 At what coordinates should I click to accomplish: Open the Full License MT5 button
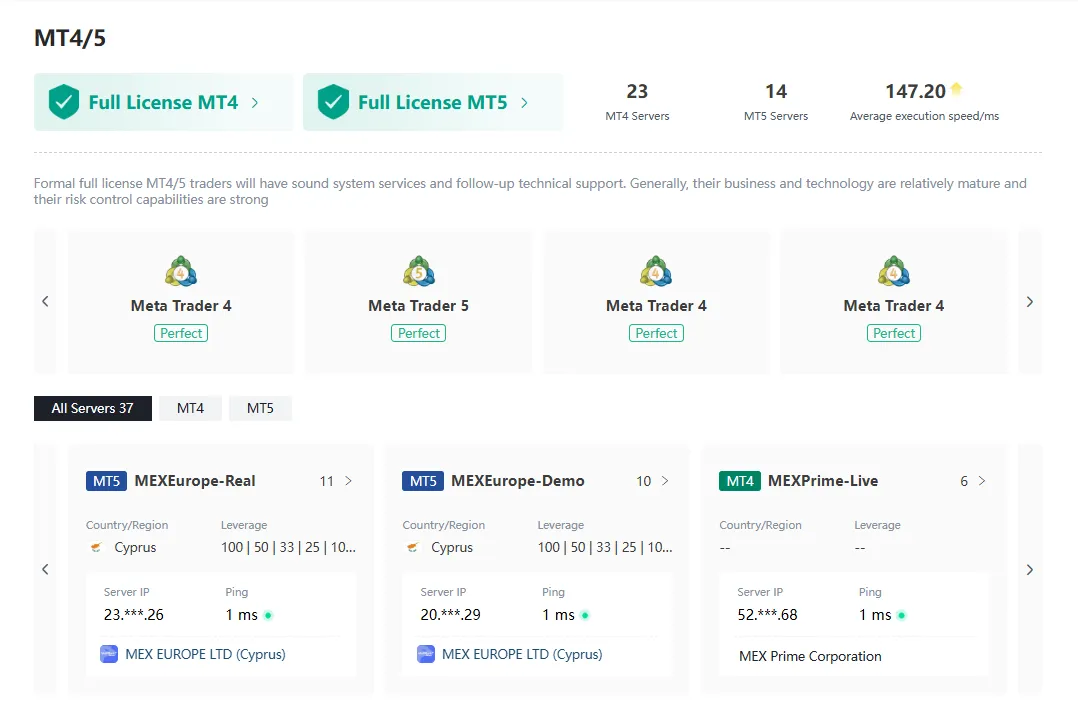point(433,102)
